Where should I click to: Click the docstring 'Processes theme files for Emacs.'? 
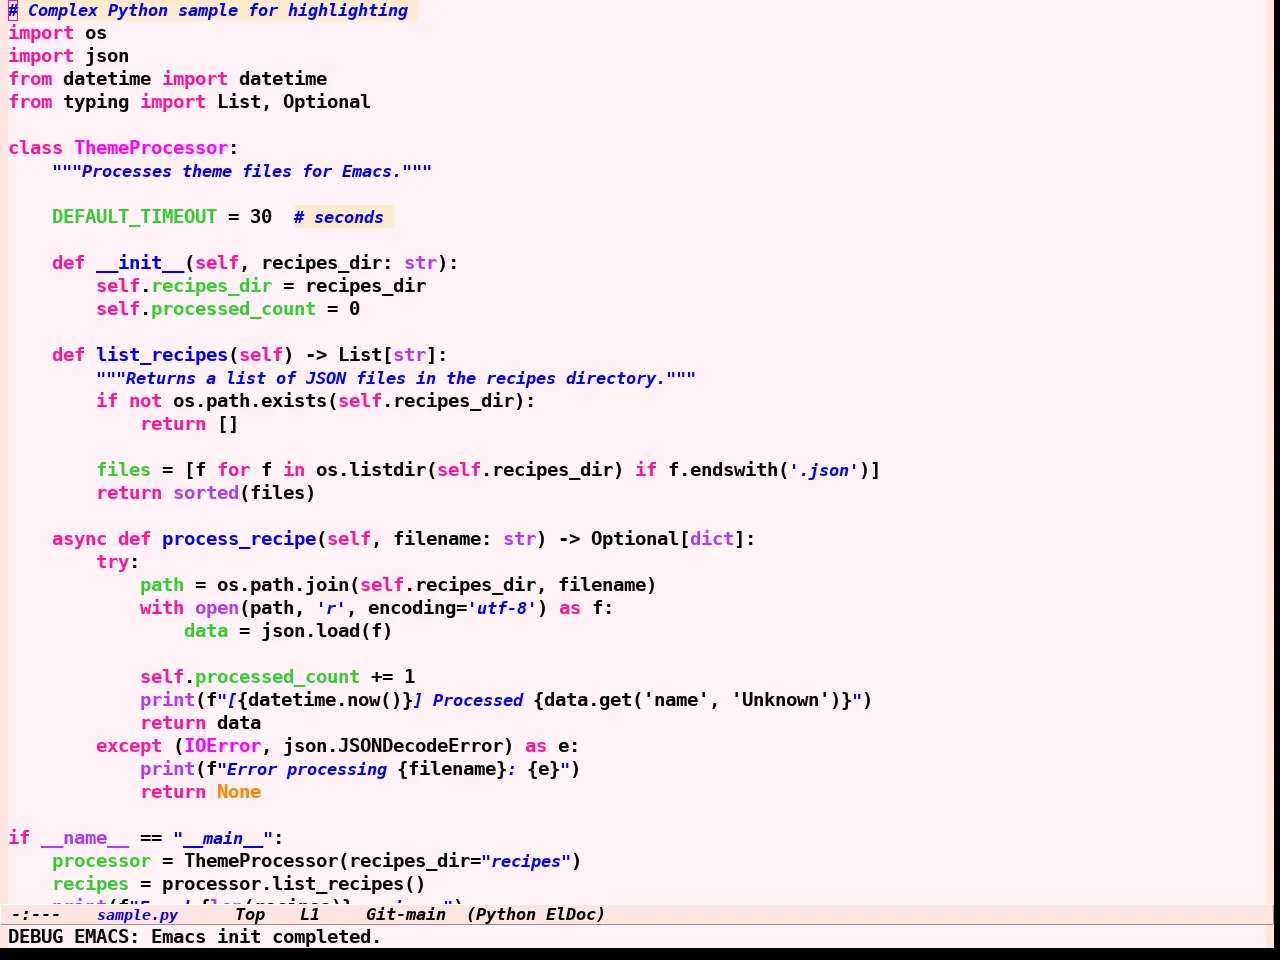241,171
